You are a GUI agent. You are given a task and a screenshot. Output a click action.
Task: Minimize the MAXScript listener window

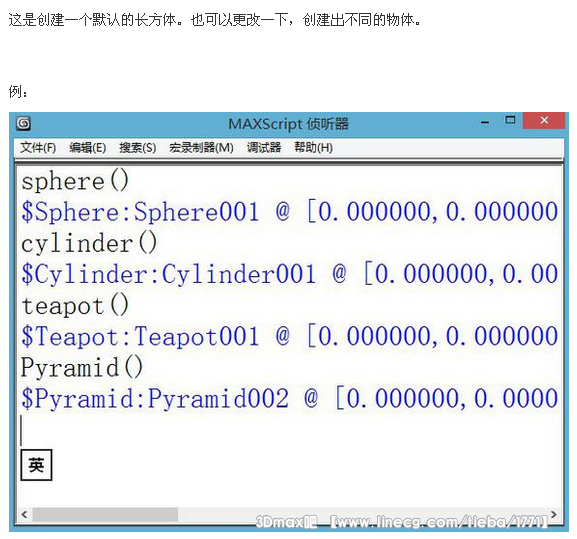pos(485,121)
